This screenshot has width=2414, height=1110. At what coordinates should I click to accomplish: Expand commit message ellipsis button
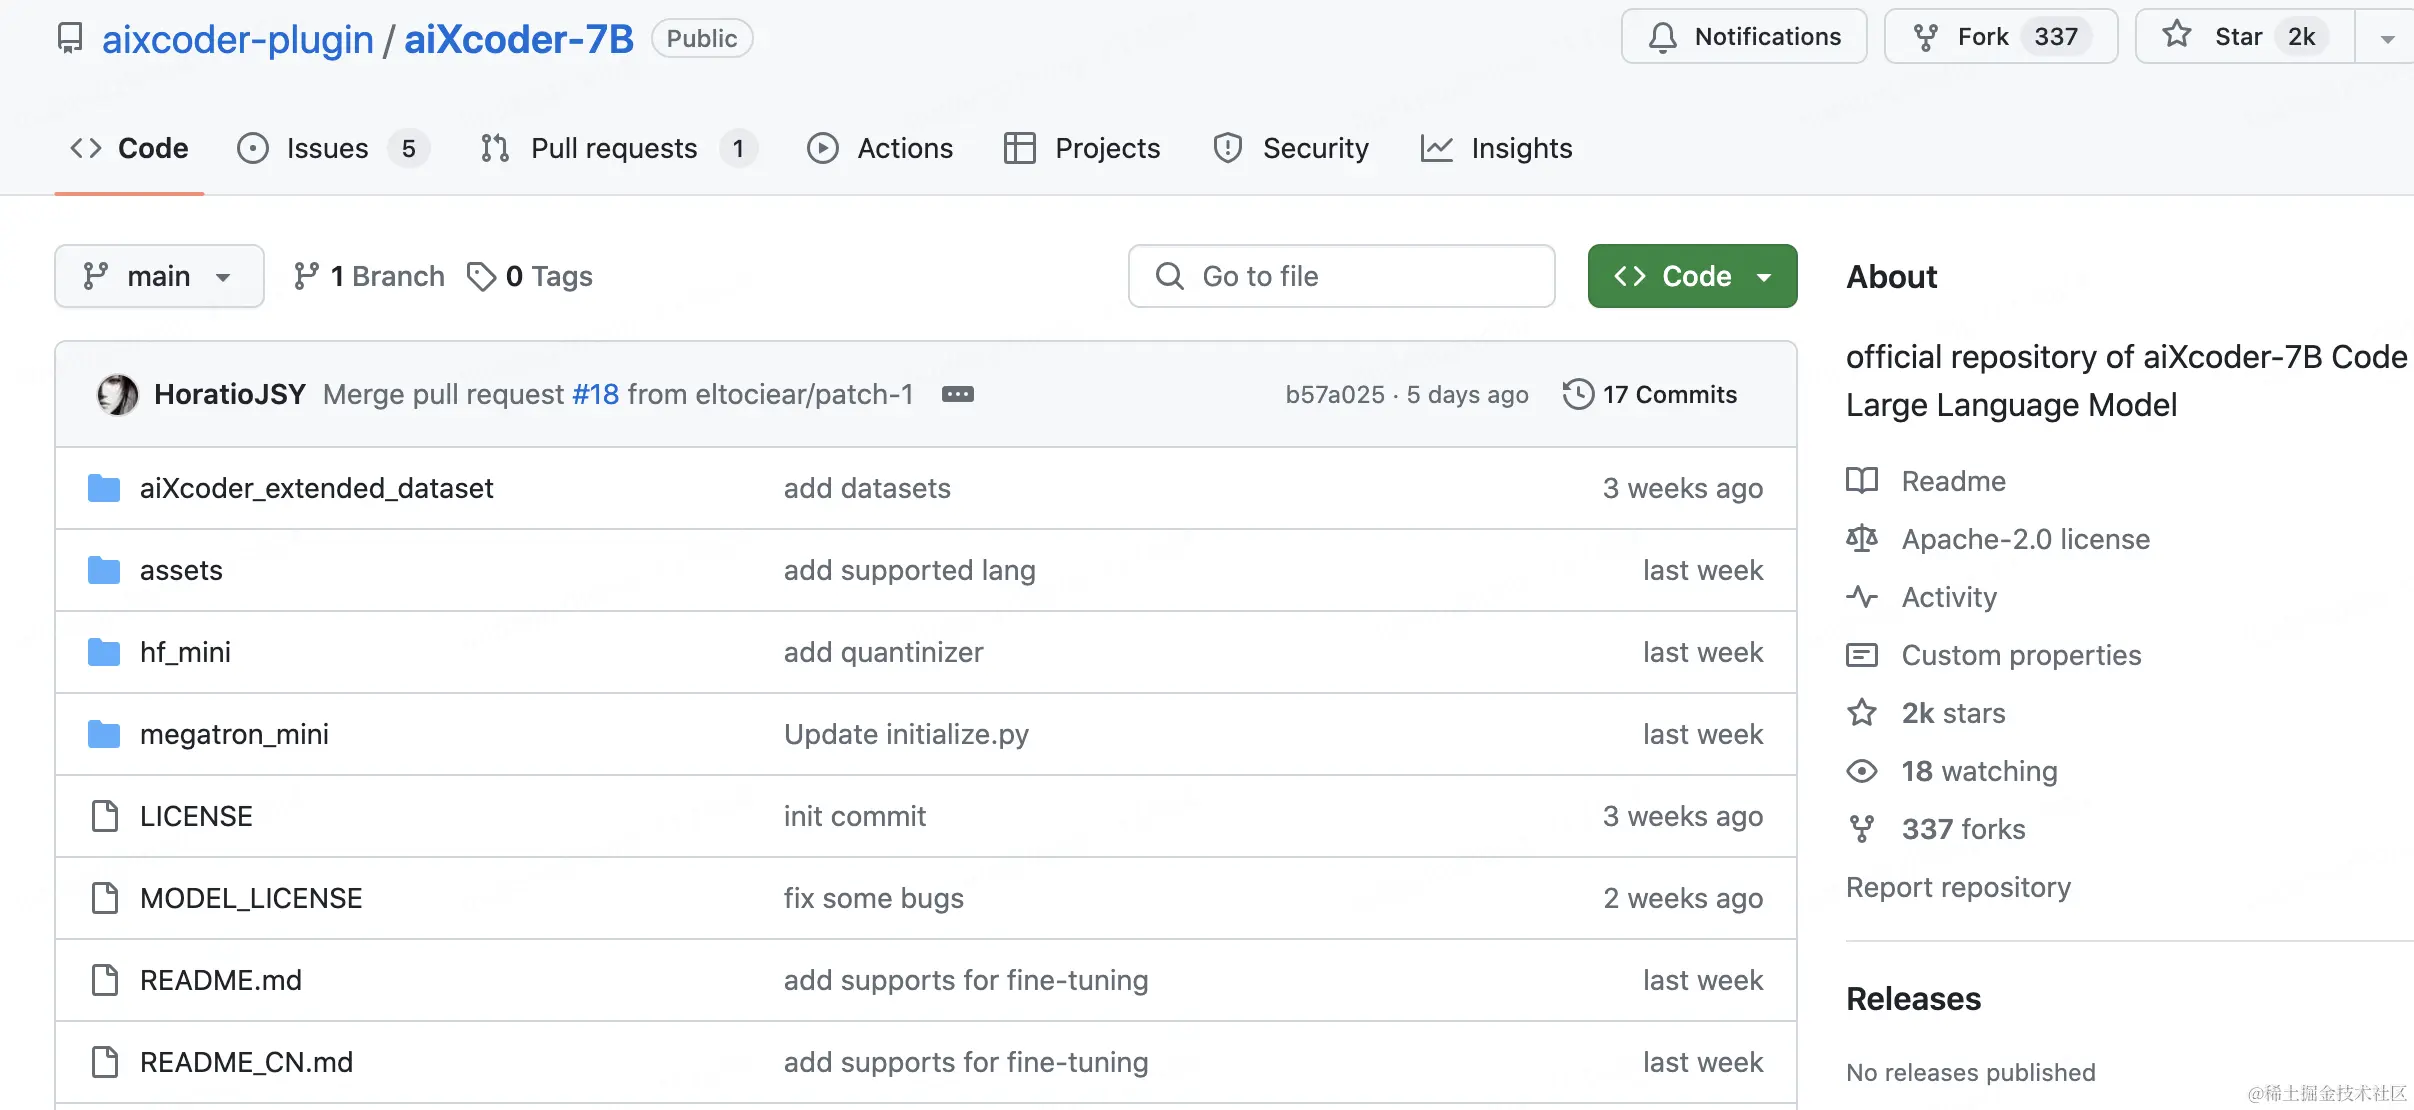tap(957, 394)
